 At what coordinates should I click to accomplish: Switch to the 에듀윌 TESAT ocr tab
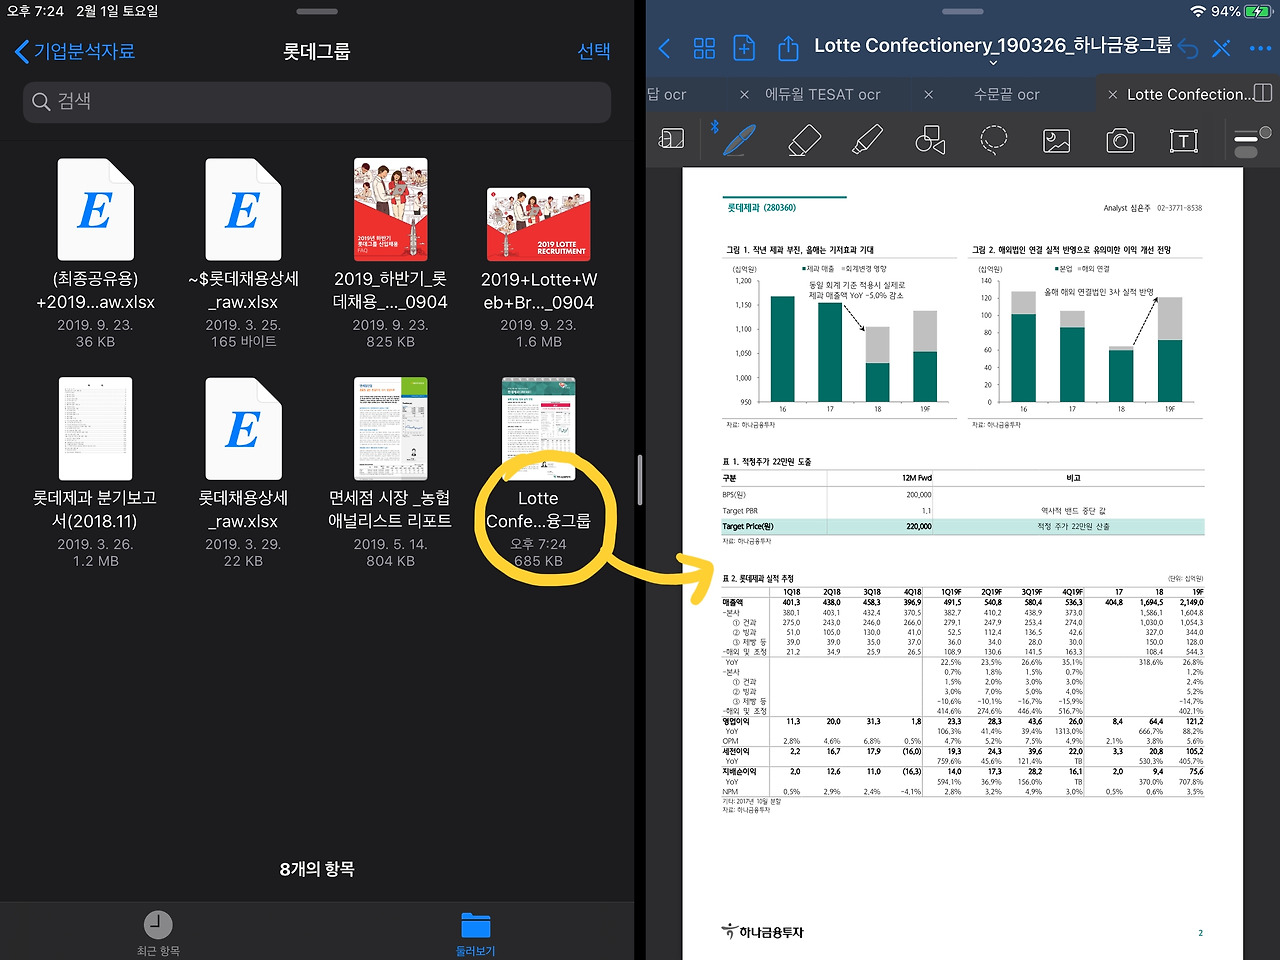[x=823, y=94]
